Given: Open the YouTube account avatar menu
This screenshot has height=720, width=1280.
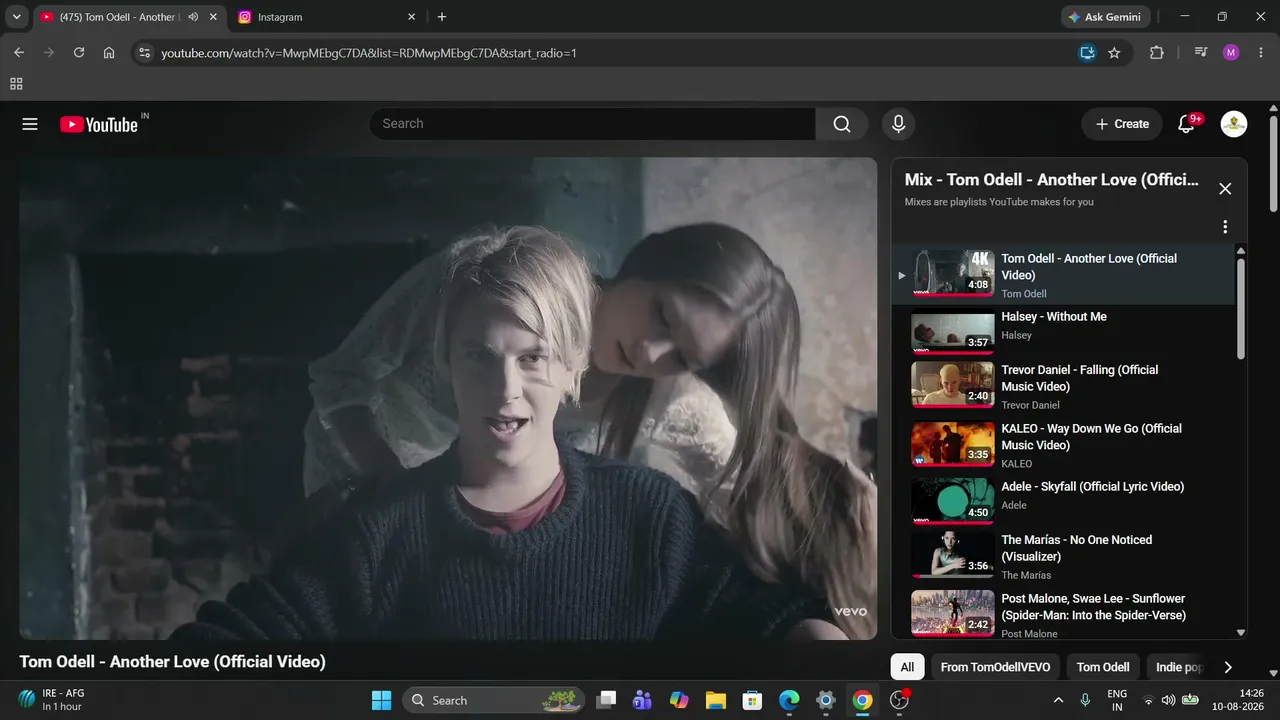Looking at the screenshot, I should 1234,124.
